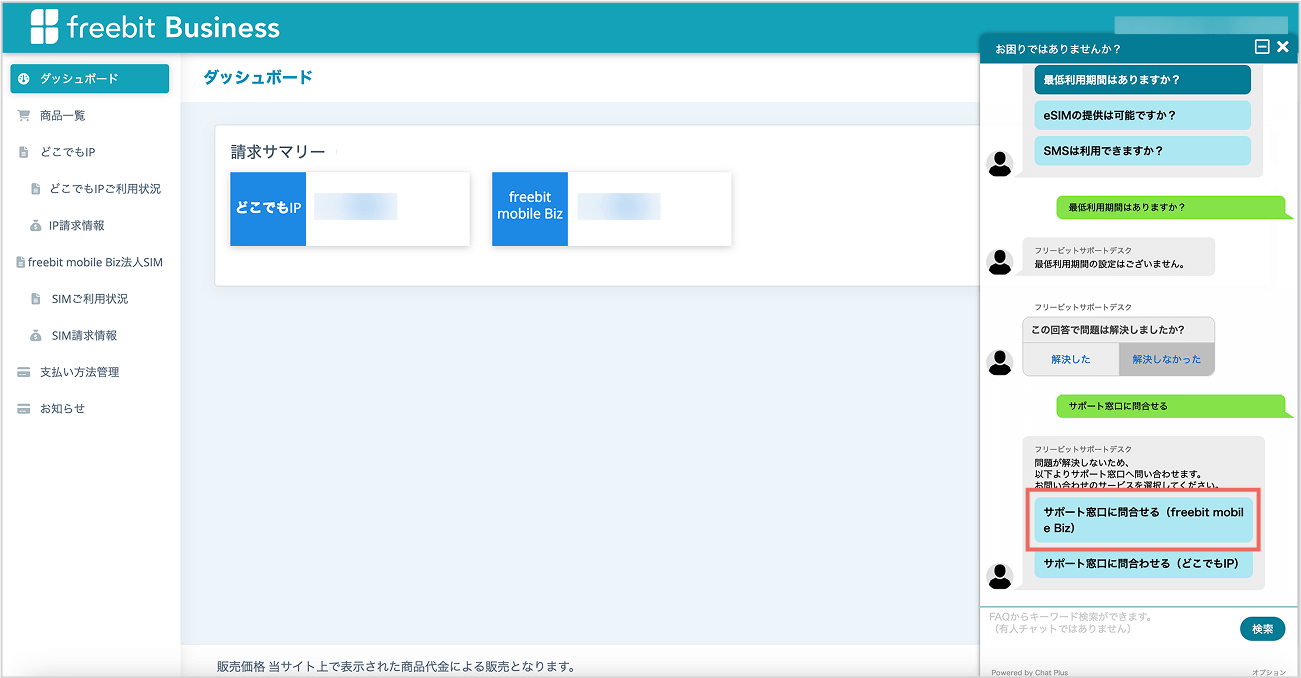Click the お困りではありませんか？ chat title
The width and height of the screenshot is (1301, 678).
pos(1058,48)
